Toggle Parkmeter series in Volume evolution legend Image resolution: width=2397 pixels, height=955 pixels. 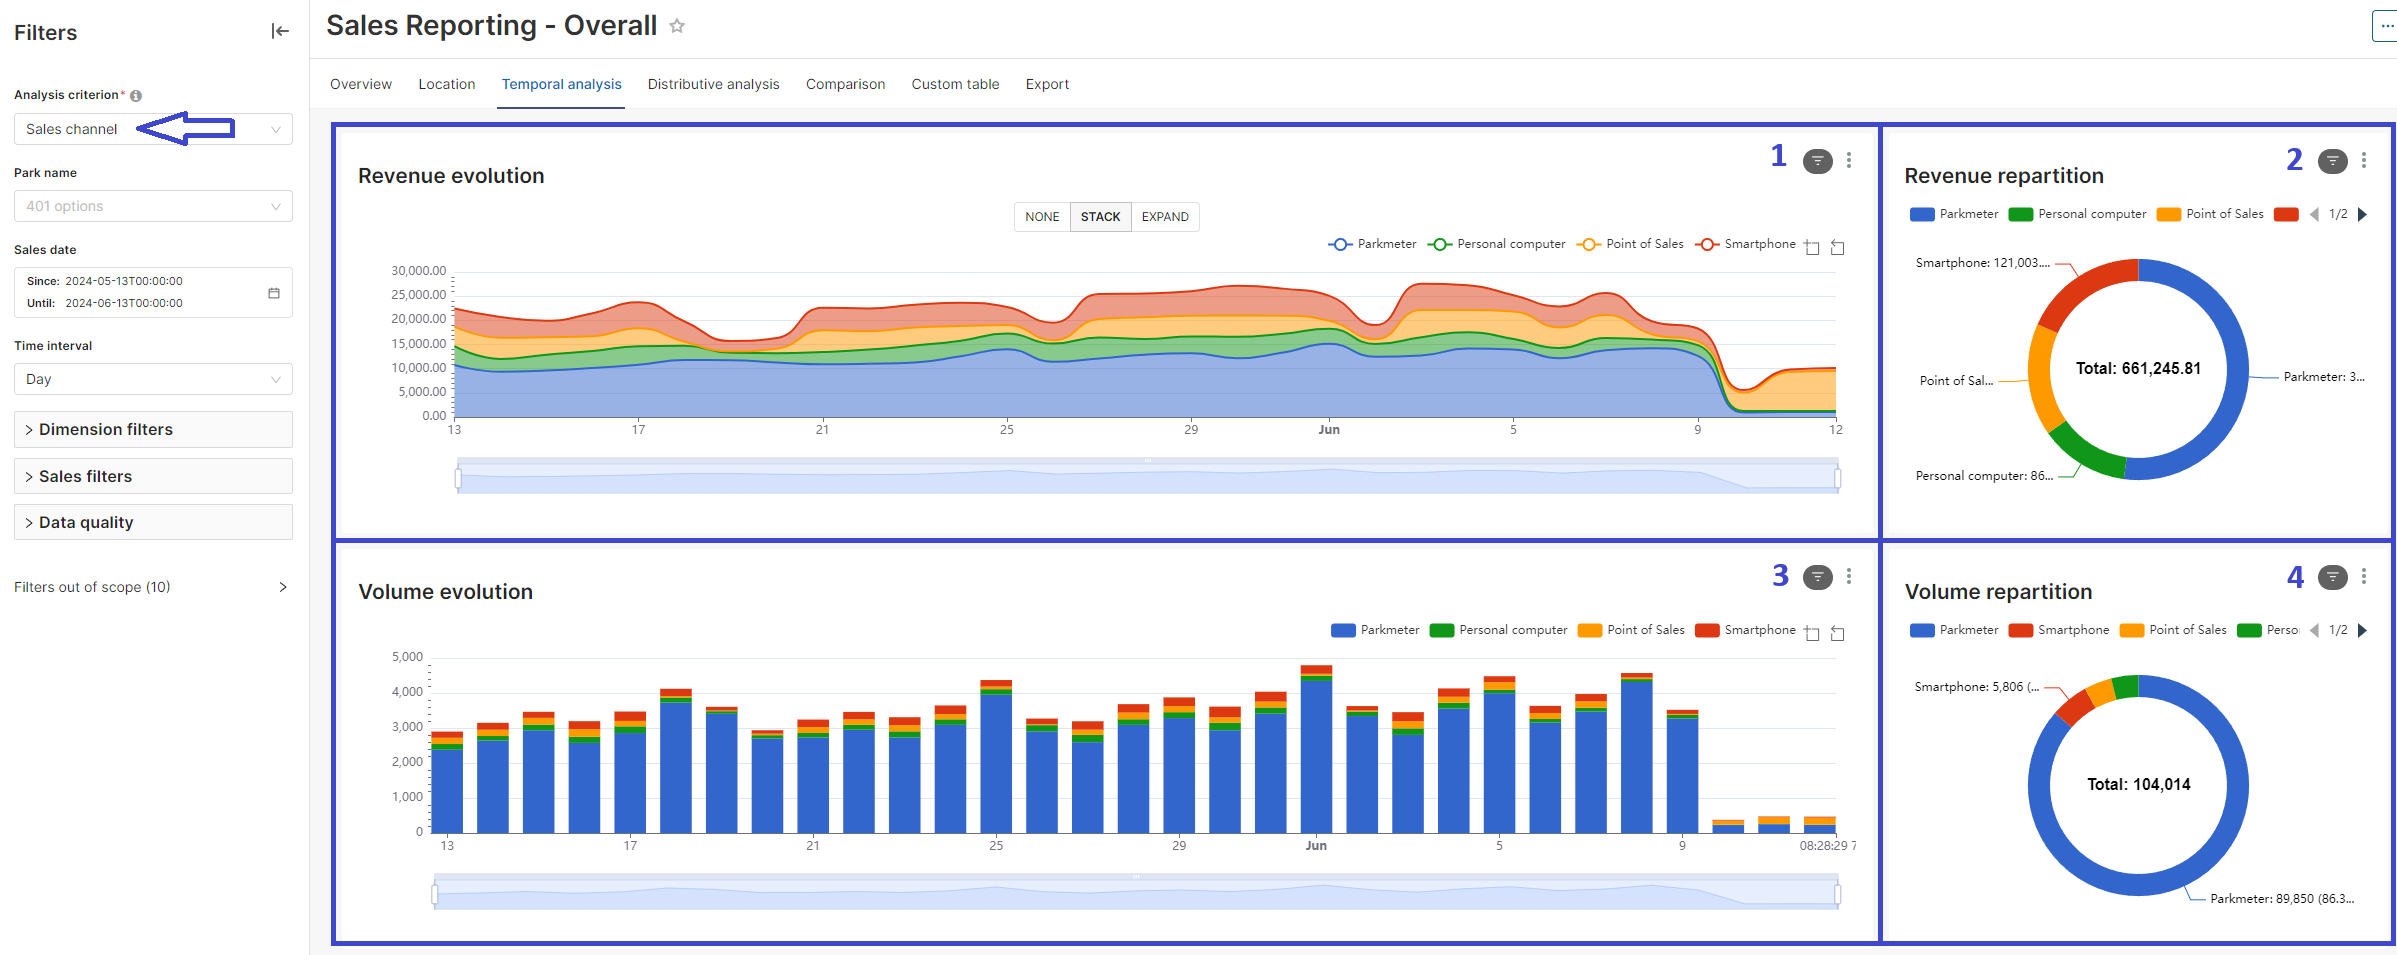[x=1375, y=630]
